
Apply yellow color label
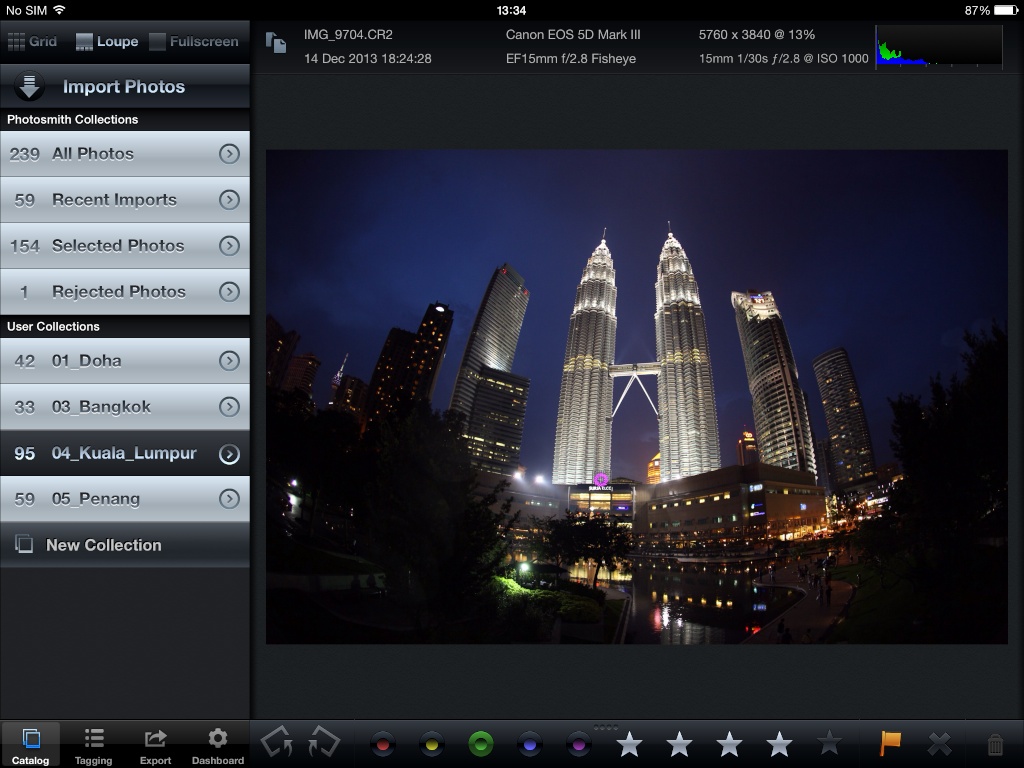(x=432, y=744)
